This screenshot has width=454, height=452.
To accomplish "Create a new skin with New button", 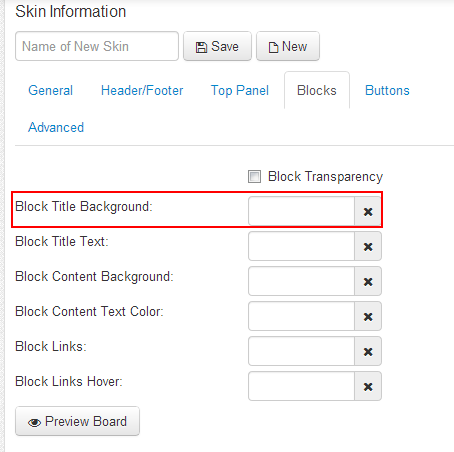I will coord(288,46).
